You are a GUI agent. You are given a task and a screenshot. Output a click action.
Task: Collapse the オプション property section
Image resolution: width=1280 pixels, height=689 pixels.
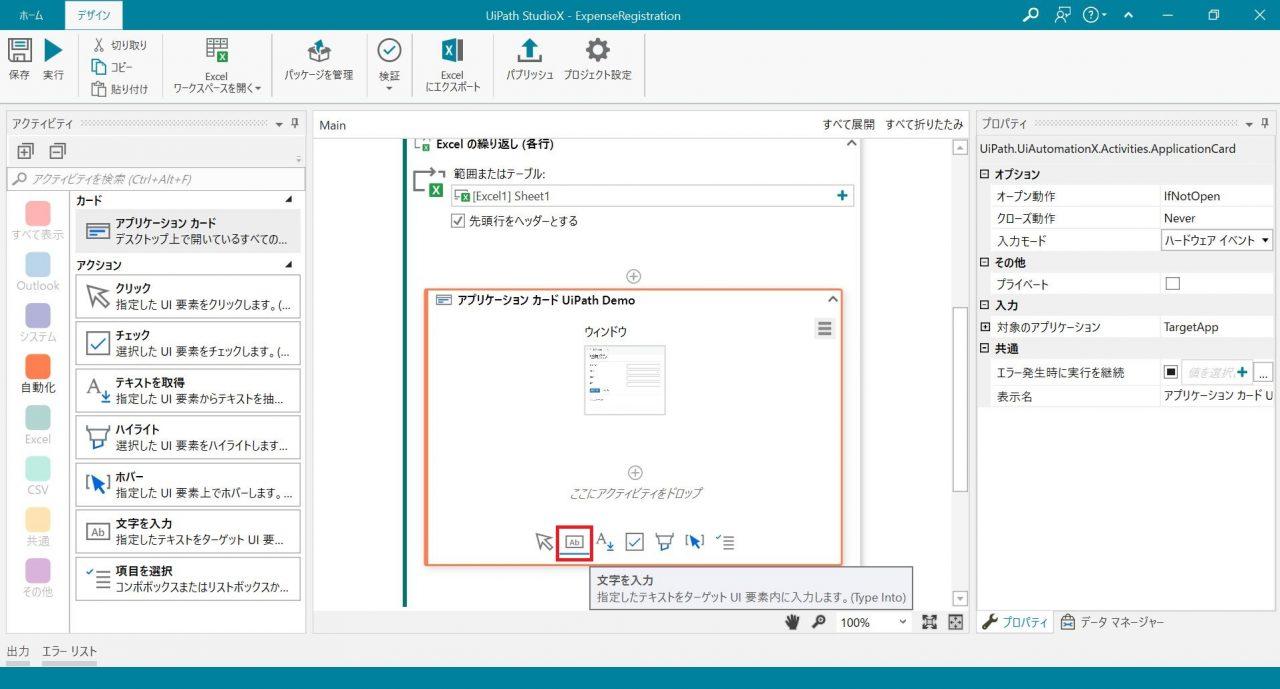(x=985, y=174)
